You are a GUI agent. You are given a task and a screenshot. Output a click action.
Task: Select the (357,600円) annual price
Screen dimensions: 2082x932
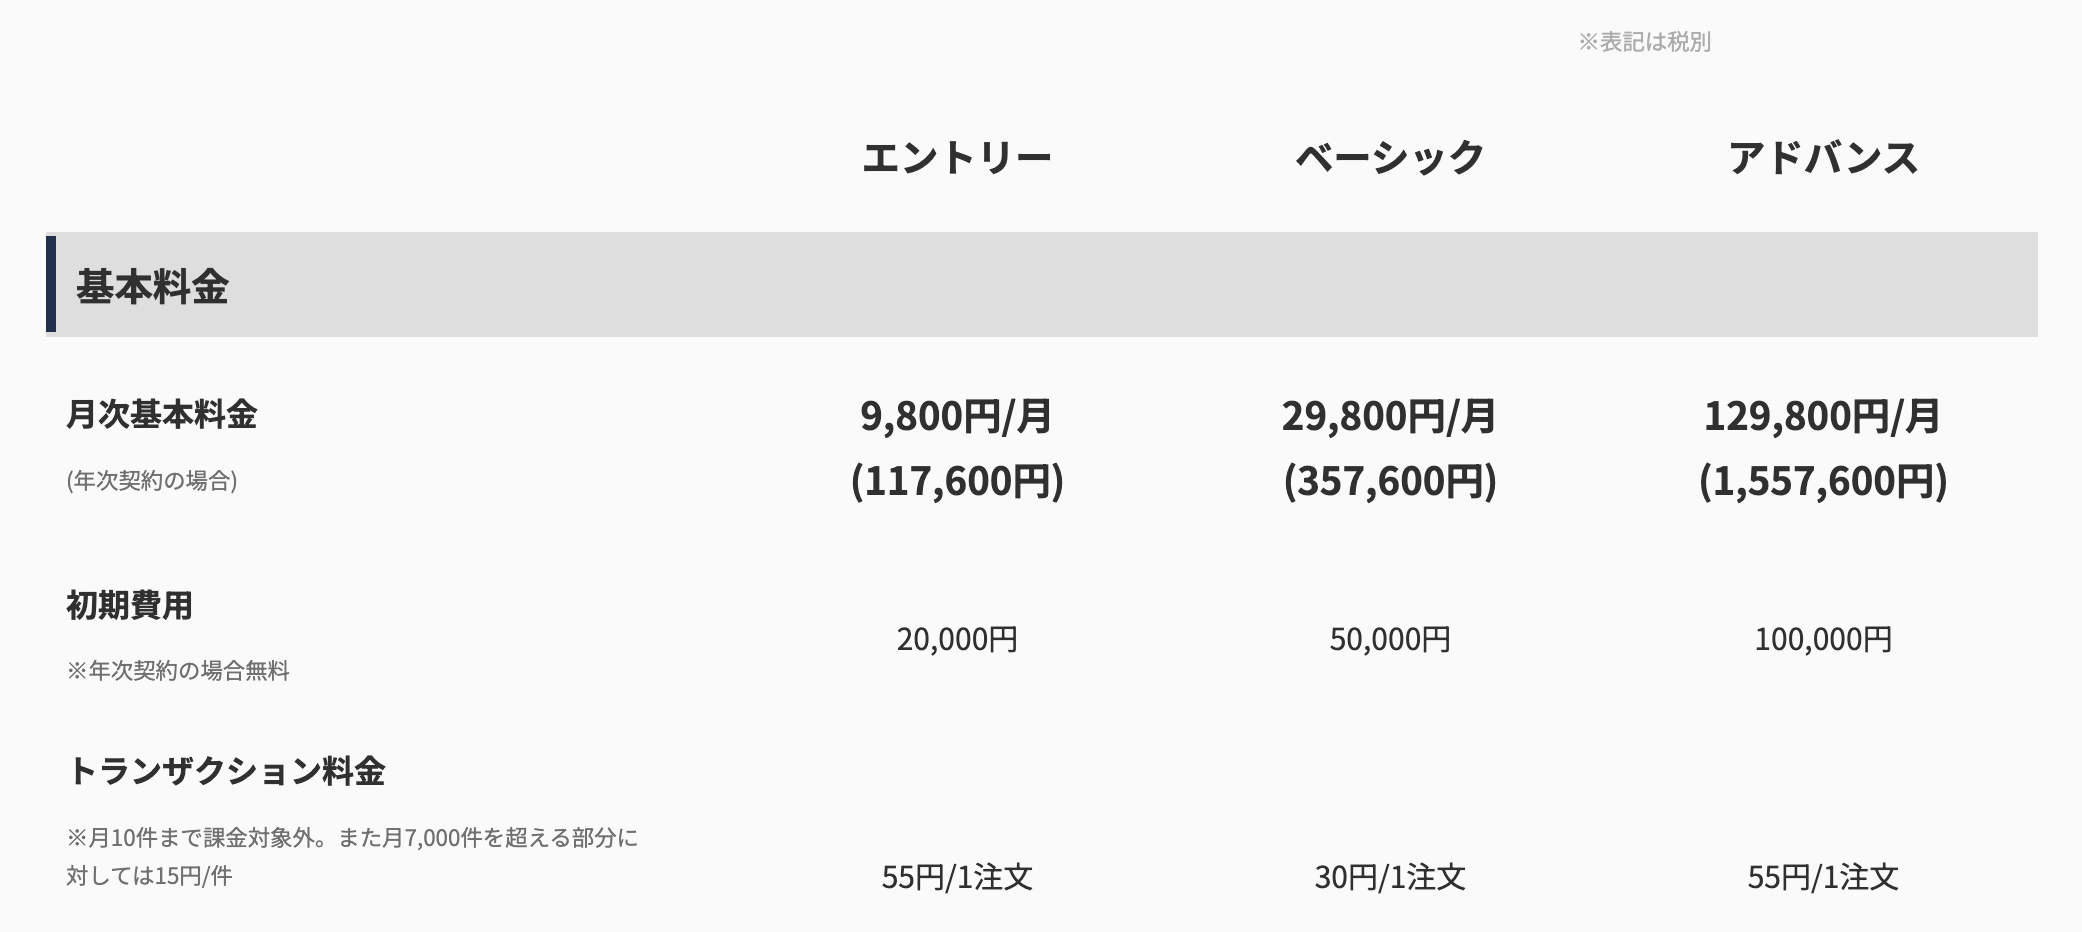pyautogui.click(x=1390, y=481)
